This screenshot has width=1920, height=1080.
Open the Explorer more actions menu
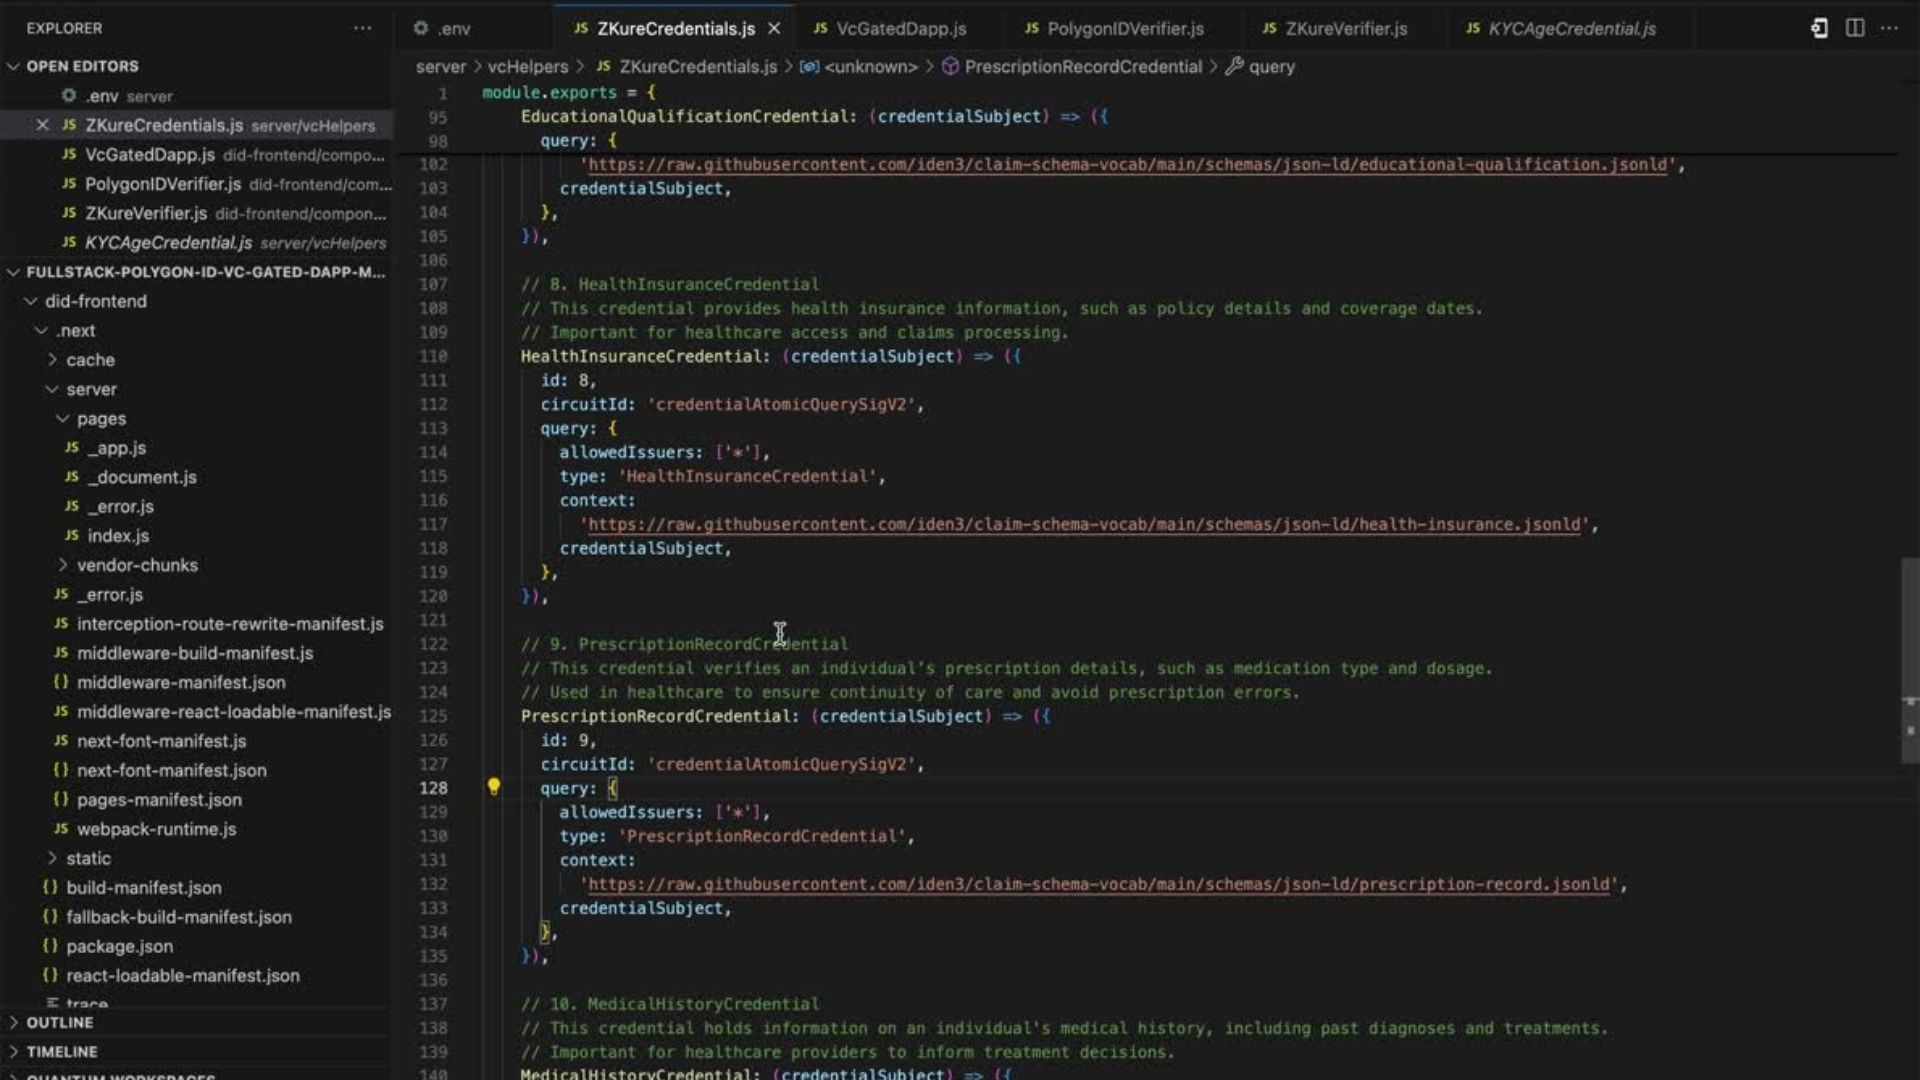pyautogui.click(x=362, y=28)
